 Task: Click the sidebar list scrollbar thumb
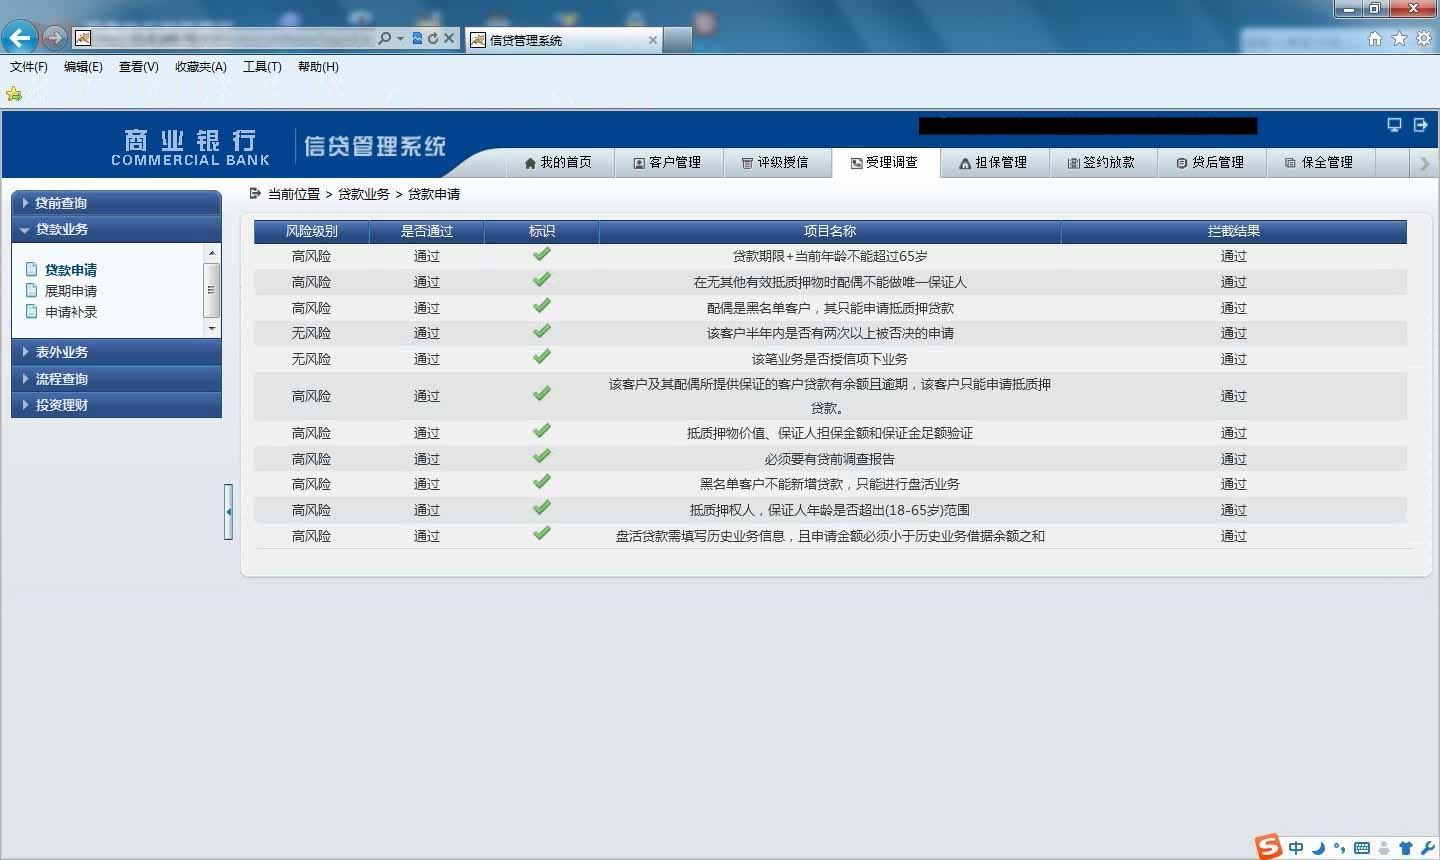click(x=211, y=290)
